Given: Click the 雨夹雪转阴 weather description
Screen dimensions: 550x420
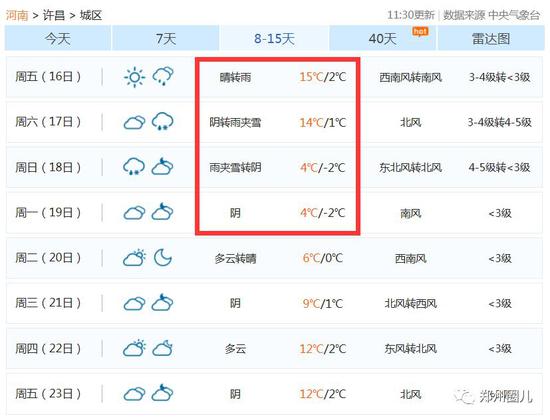Looking at the screenshot, I should point(235,167).
